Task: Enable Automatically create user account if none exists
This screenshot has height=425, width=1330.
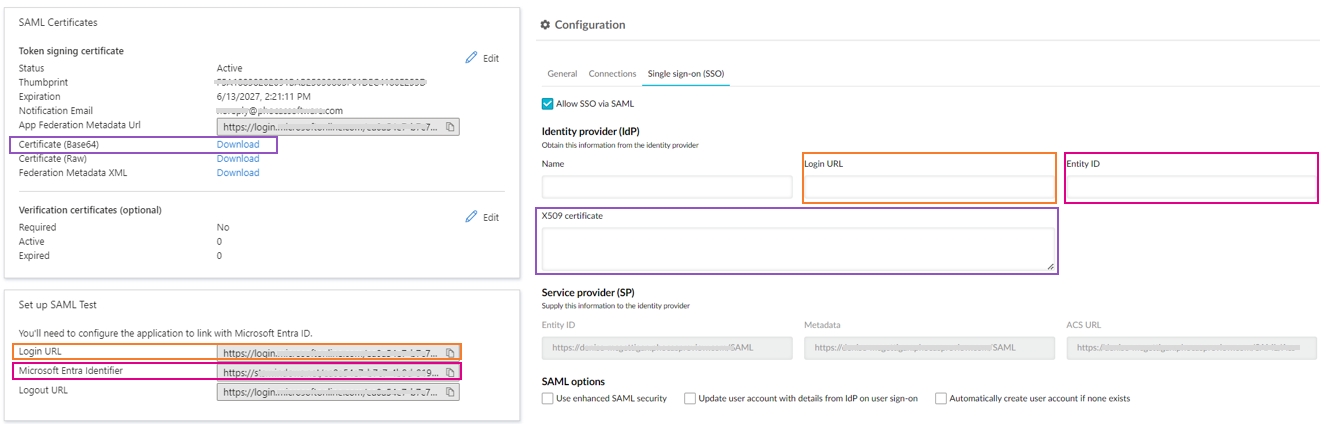Action: click(941, 398)
